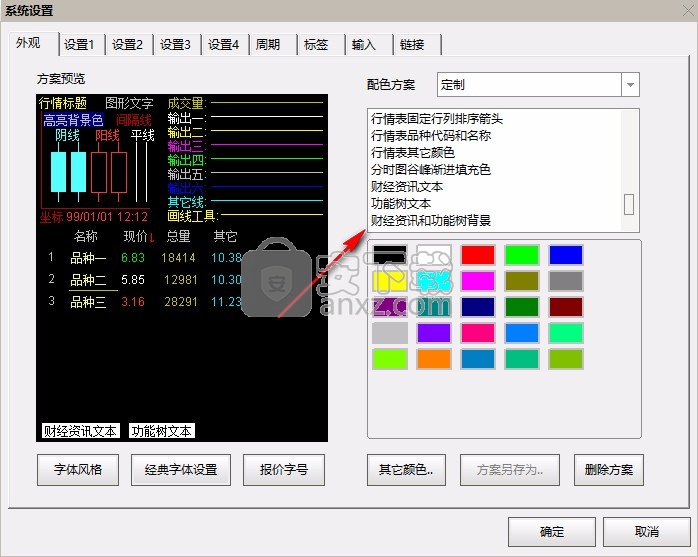The image size is (698, 557).
Task: Pick the maroon color swatch
Action: click(x=566, y=307)
